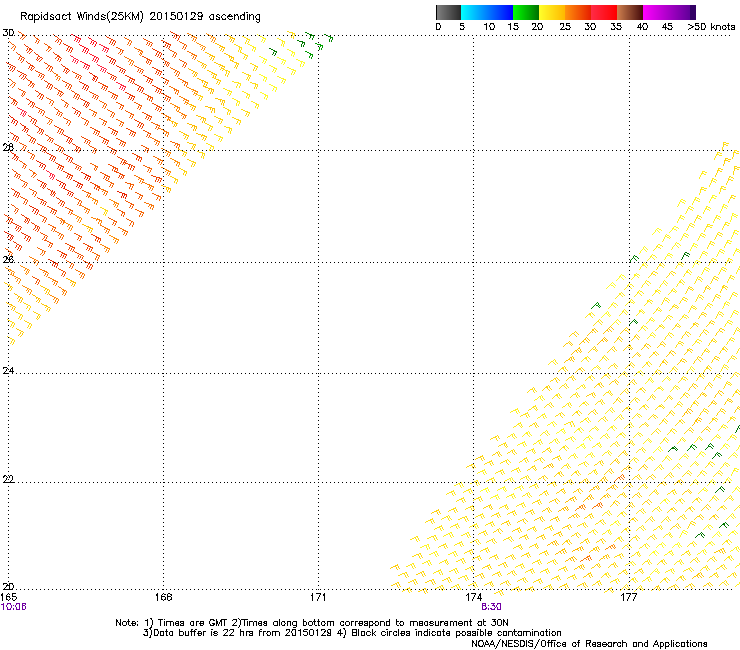Click the brown 35-40 knots color segment

pos(630,12)
